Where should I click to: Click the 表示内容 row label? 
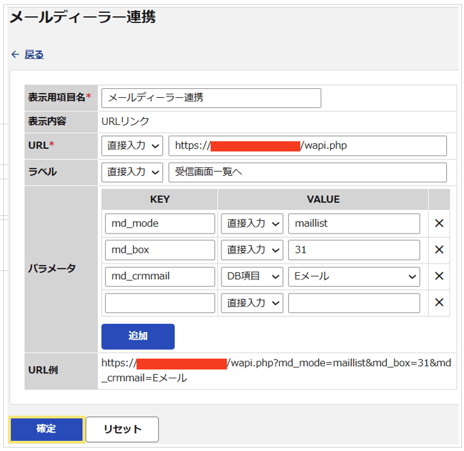[47, 121]
